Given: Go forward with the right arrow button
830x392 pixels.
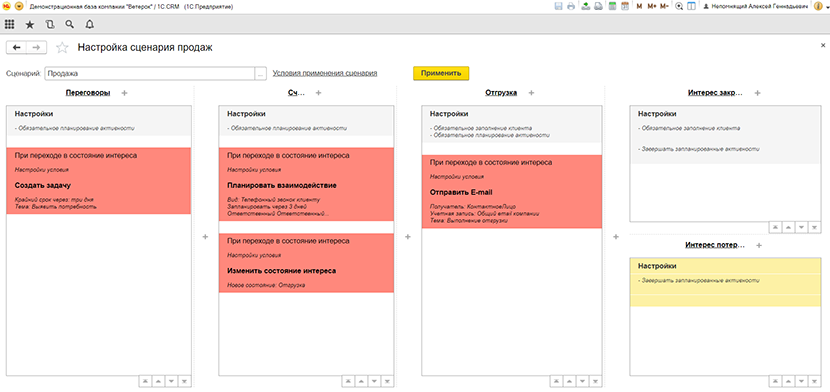Looking at the screenshot, I should pos(37,48).
